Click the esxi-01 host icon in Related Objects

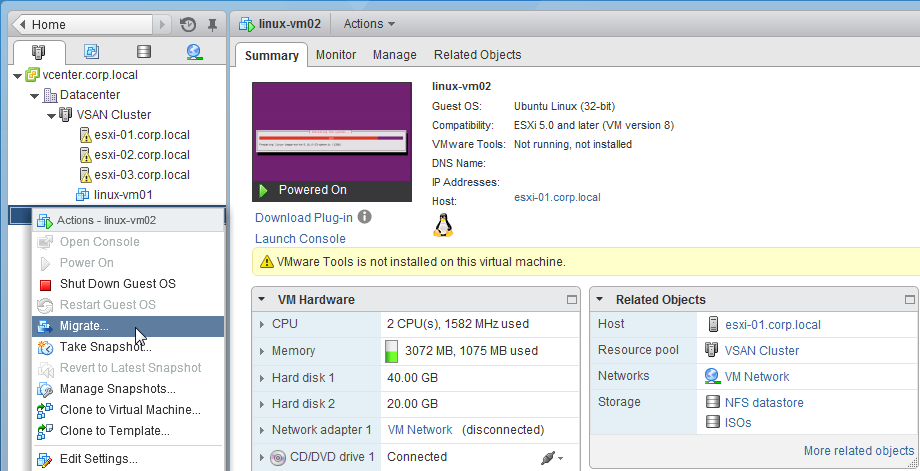pos(713,324)
